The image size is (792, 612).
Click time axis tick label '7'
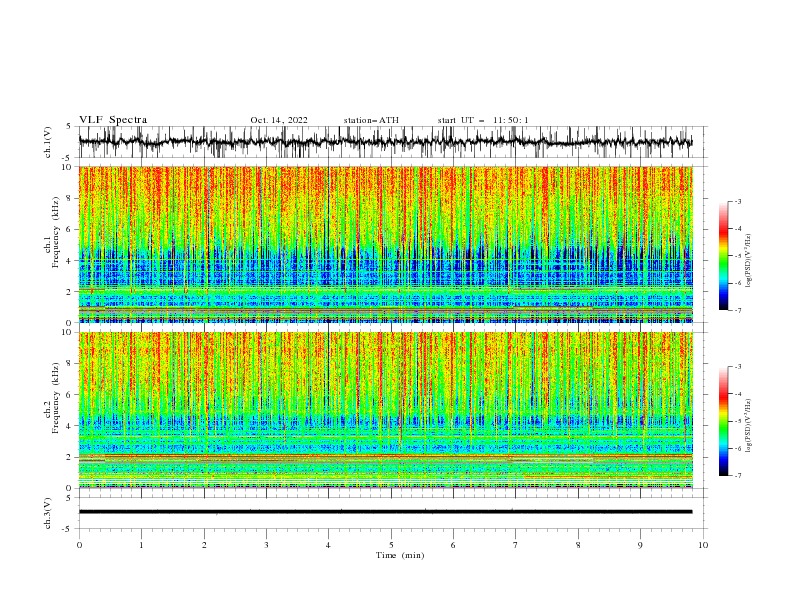tap(516, 545)
